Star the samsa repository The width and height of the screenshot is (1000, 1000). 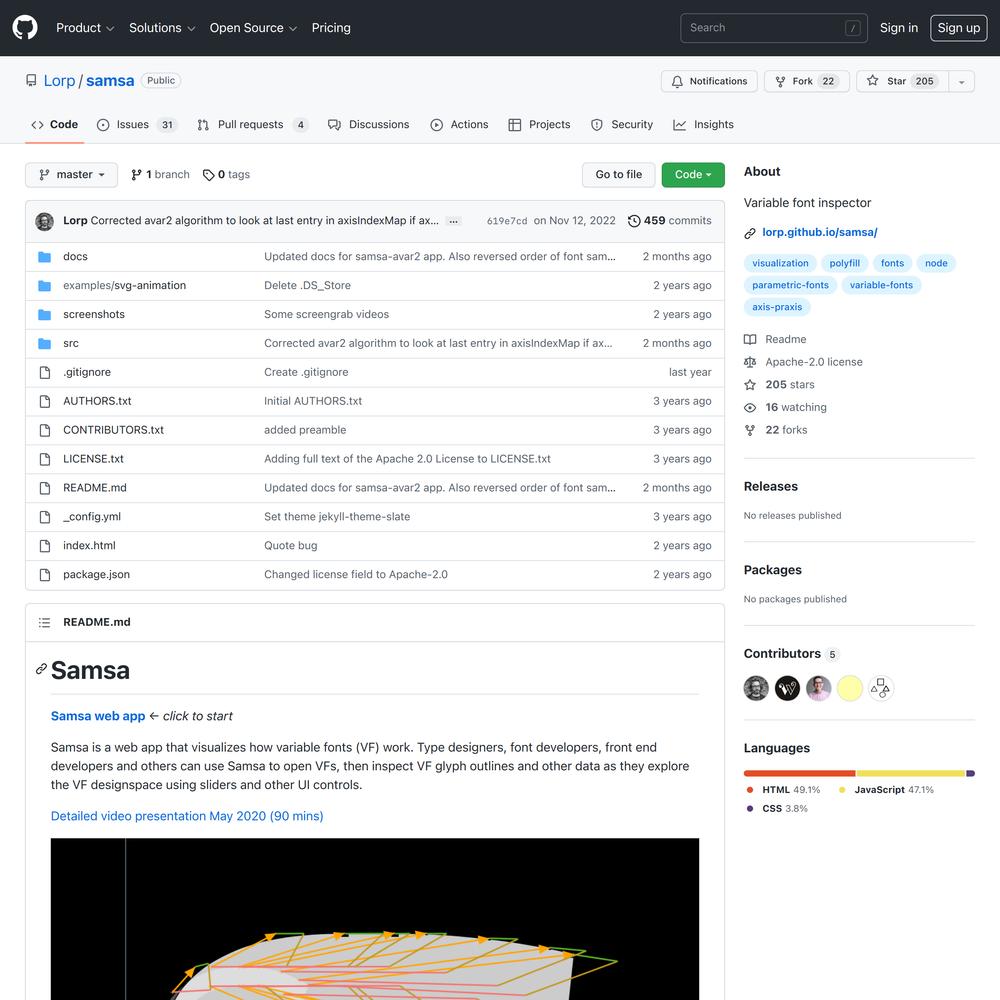(902, 81)
